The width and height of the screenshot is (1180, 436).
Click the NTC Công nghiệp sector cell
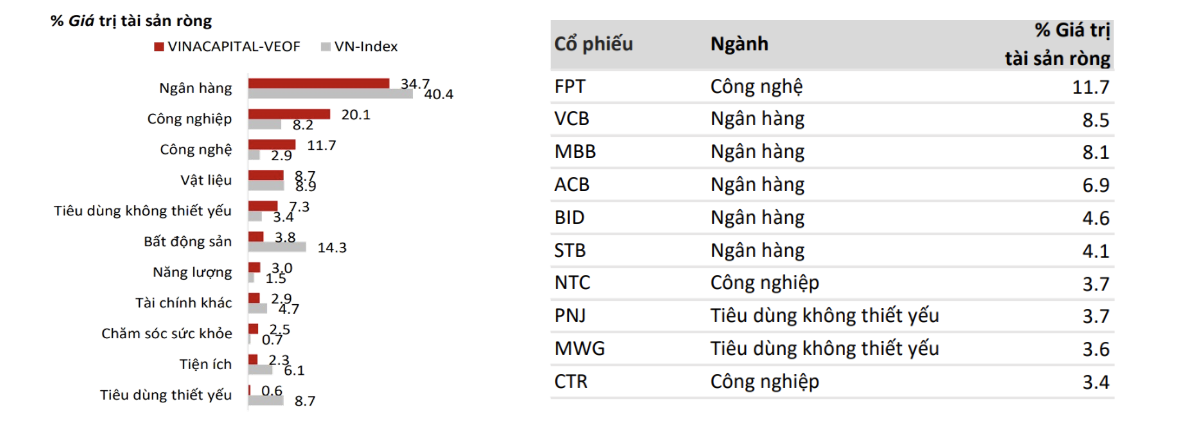pos(764,284)
